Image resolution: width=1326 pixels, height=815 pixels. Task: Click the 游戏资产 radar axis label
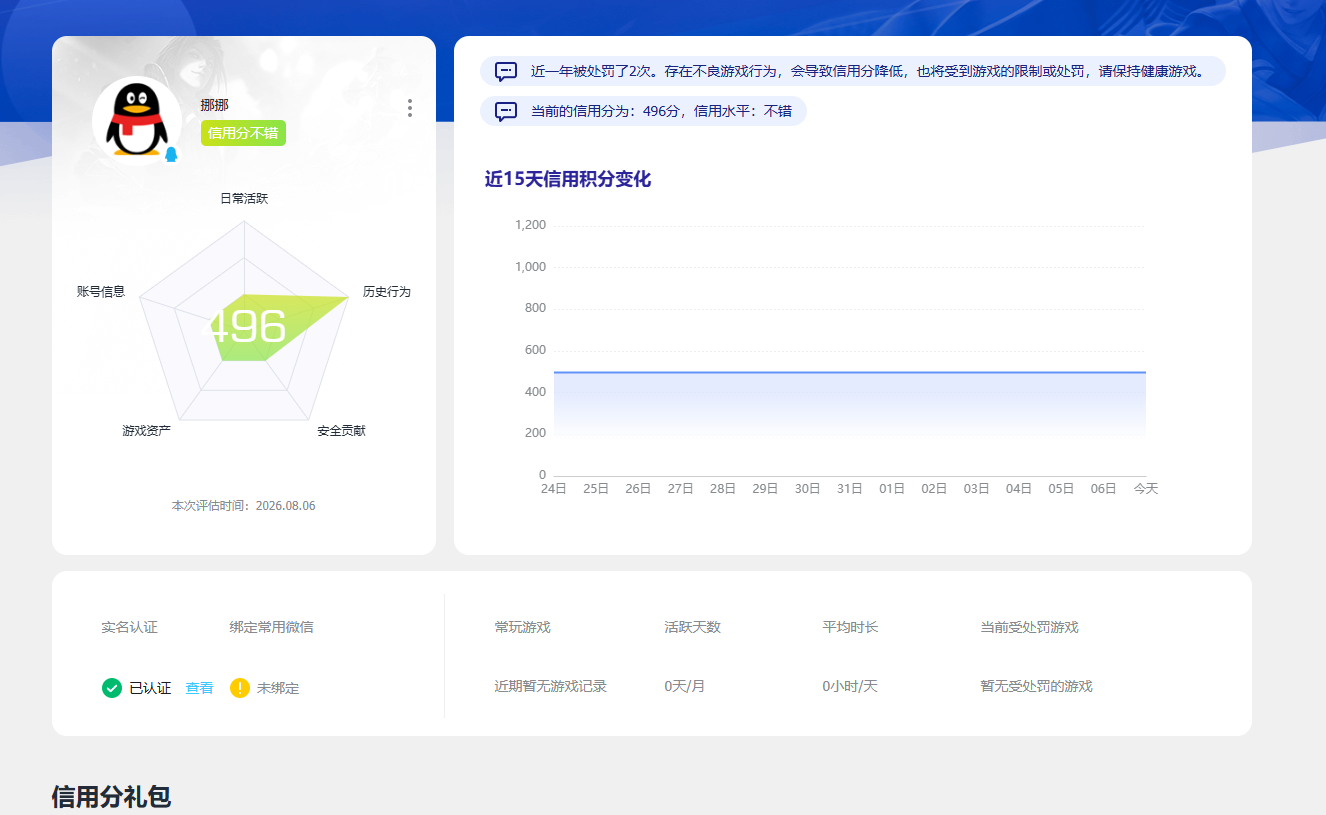click(x=146, y=431)
